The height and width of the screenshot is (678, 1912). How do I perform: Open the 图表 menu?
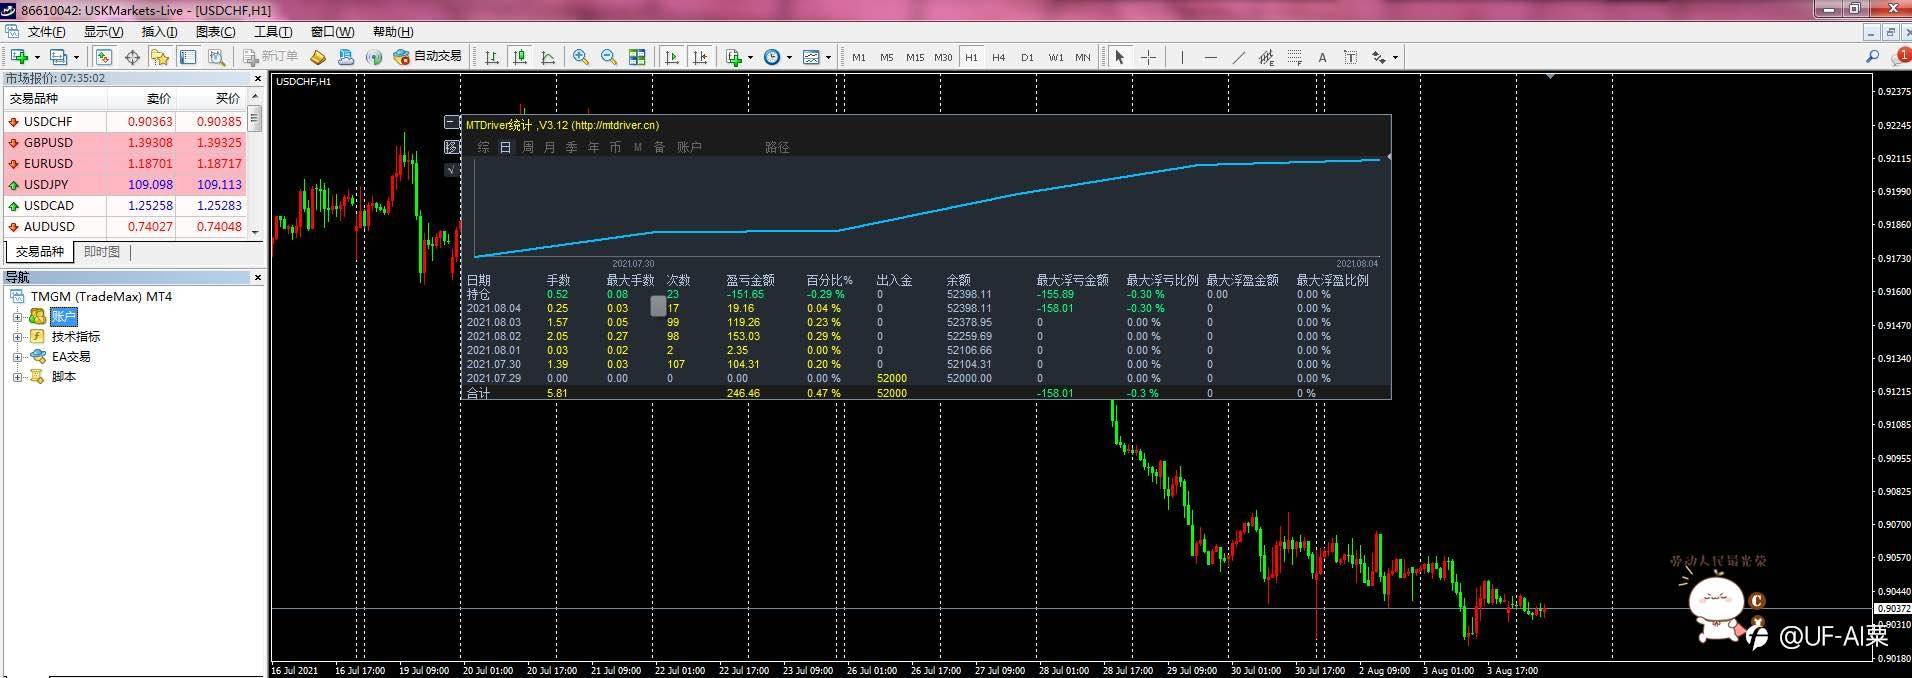coord(215,32)
